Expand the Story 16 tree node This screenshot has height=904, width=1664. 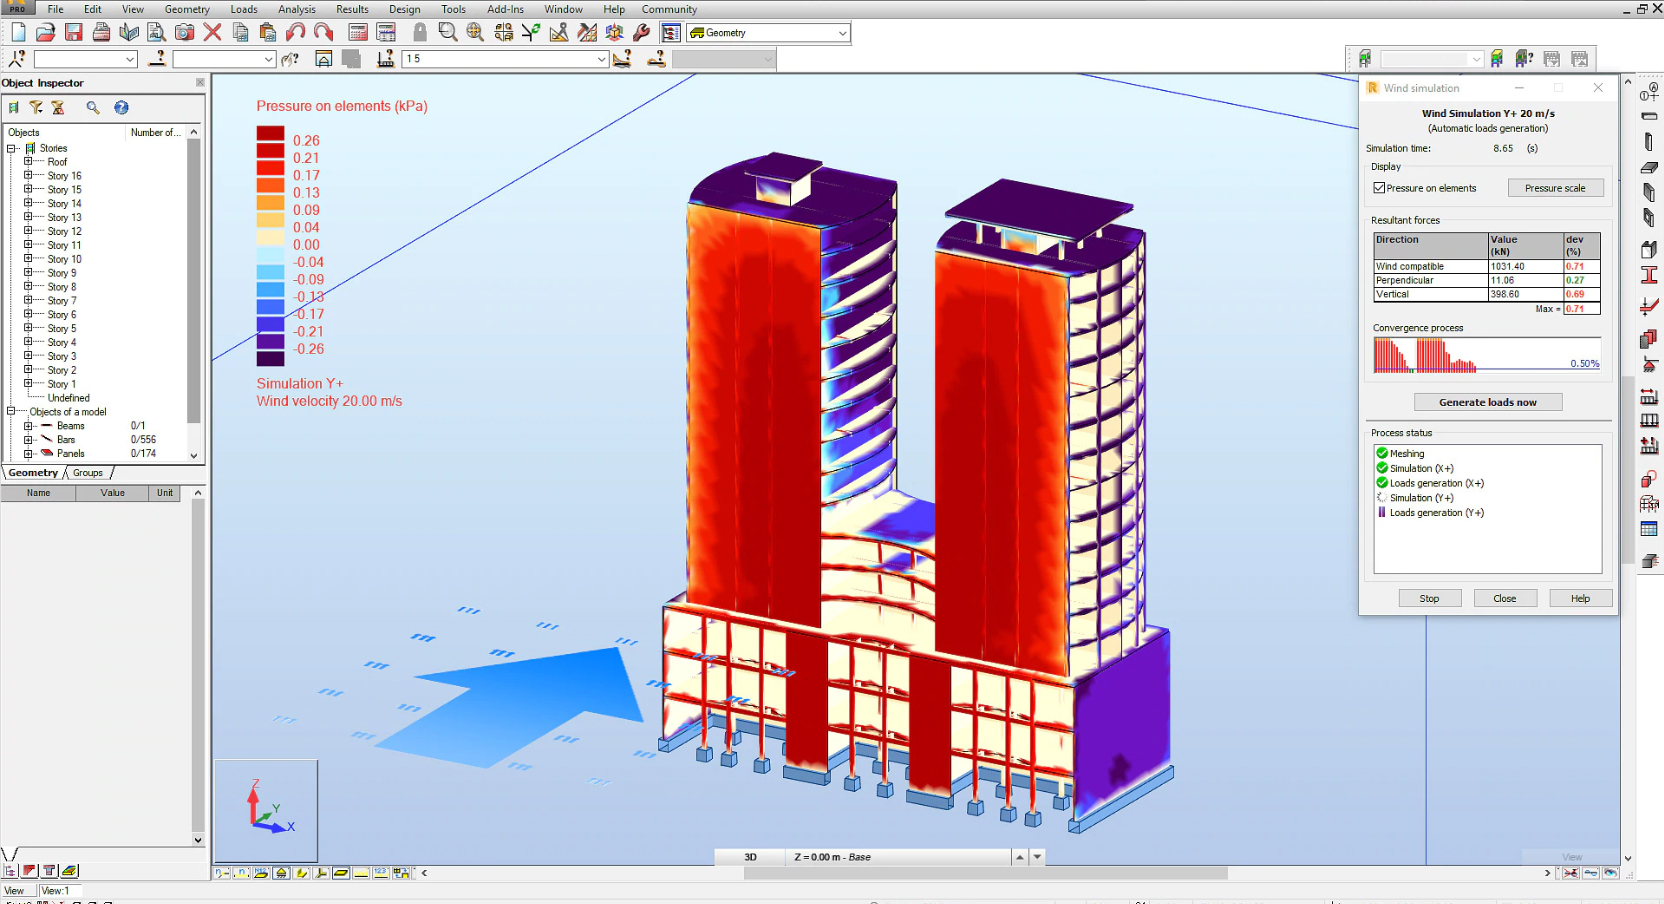[28, 176]
